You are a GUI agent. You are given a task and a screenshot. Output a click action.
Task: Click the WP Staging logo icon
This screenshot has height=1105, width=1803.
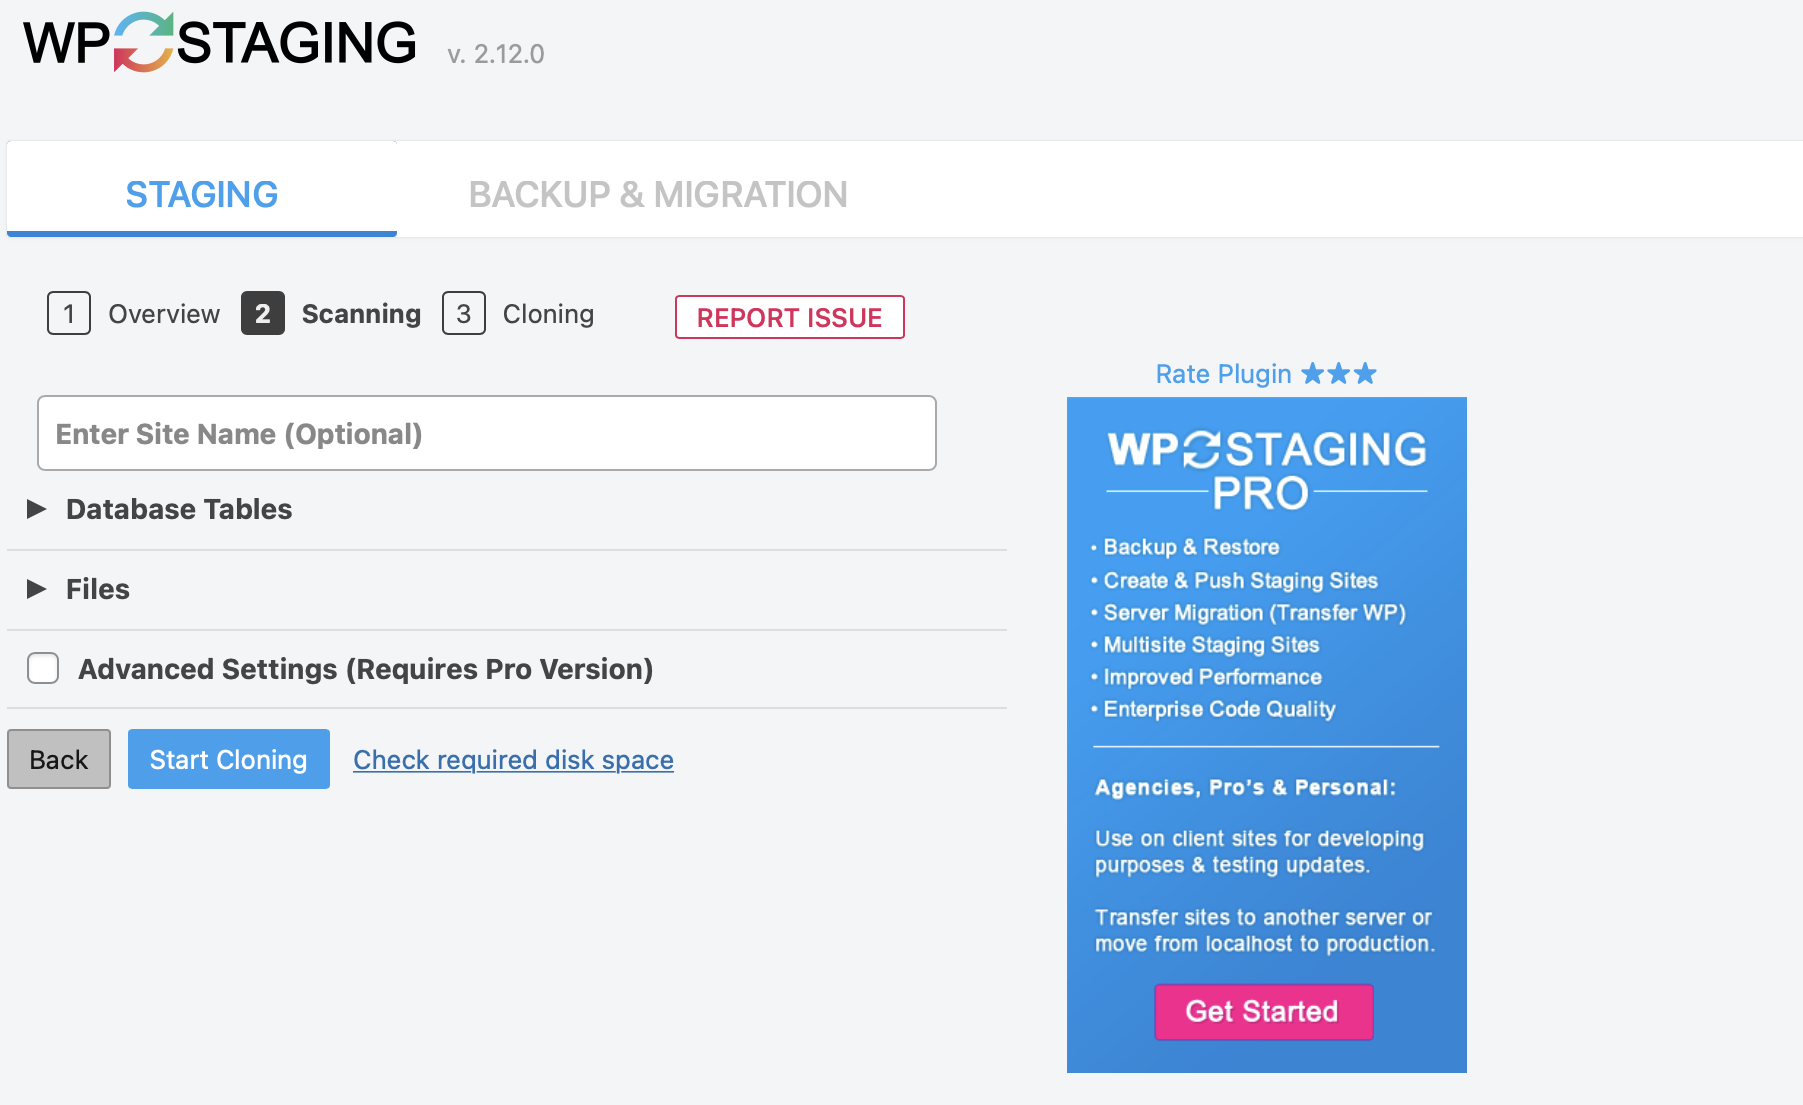coord(141,40)
